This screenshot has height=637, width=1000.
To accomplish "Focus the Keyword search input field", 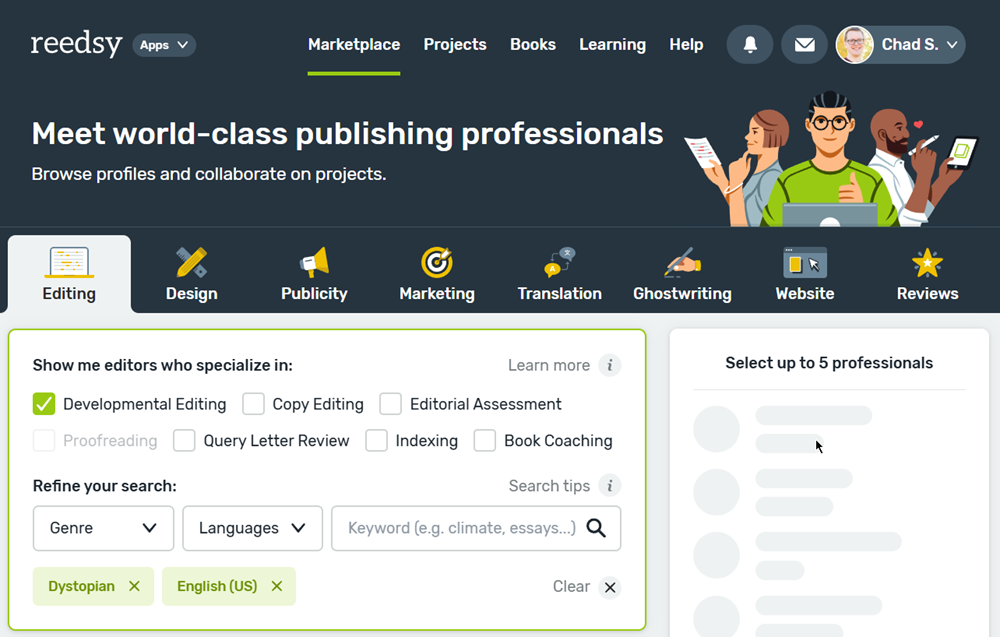I will pyautogui.click(x=461, y=528).
